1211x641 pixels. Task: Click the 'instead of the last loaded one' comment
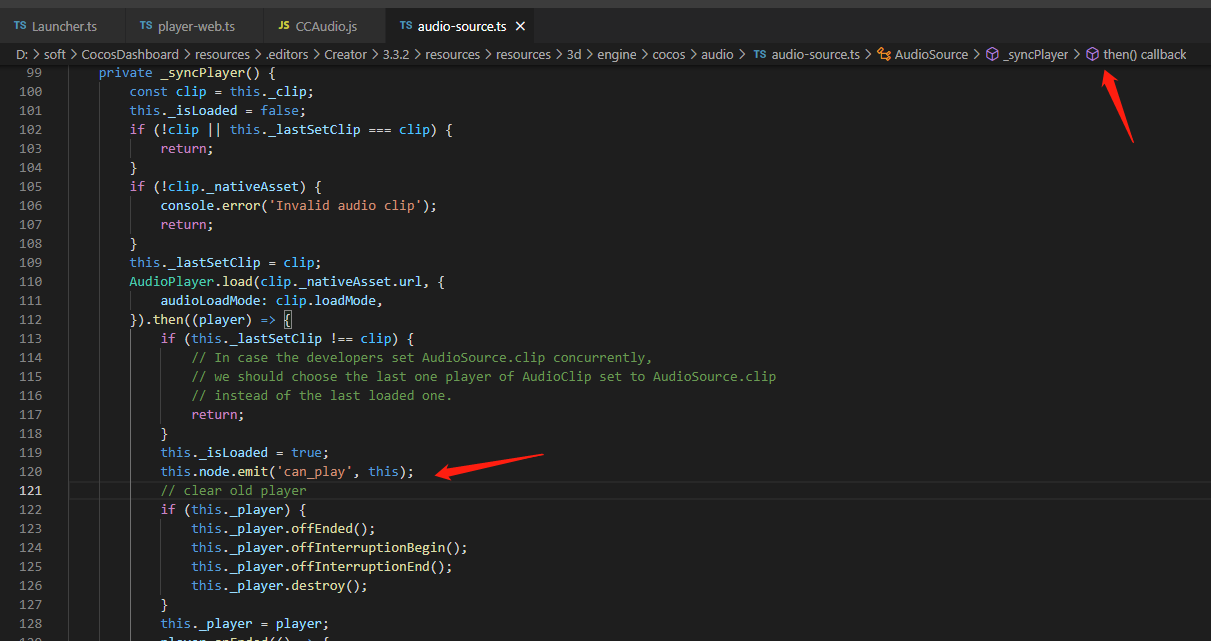click(x=322, y=395)
